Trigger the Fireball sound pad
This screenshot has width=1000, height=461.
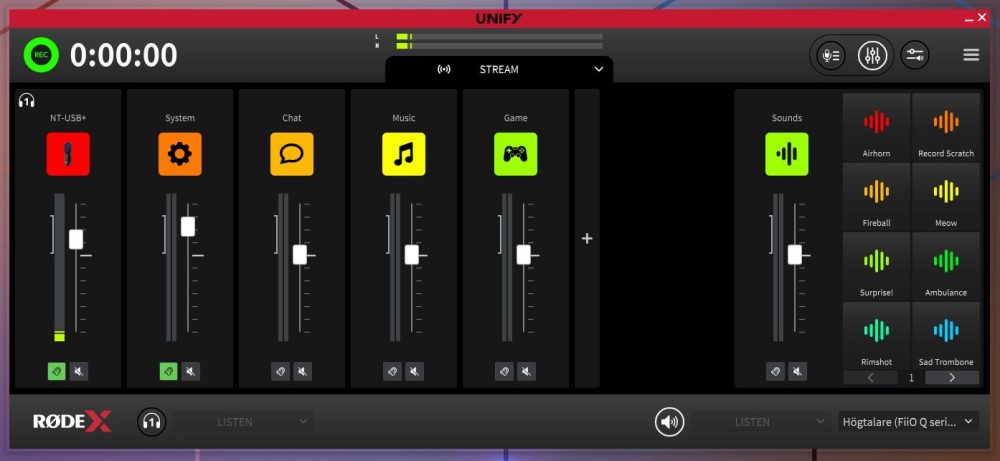(x=876, y=196)
